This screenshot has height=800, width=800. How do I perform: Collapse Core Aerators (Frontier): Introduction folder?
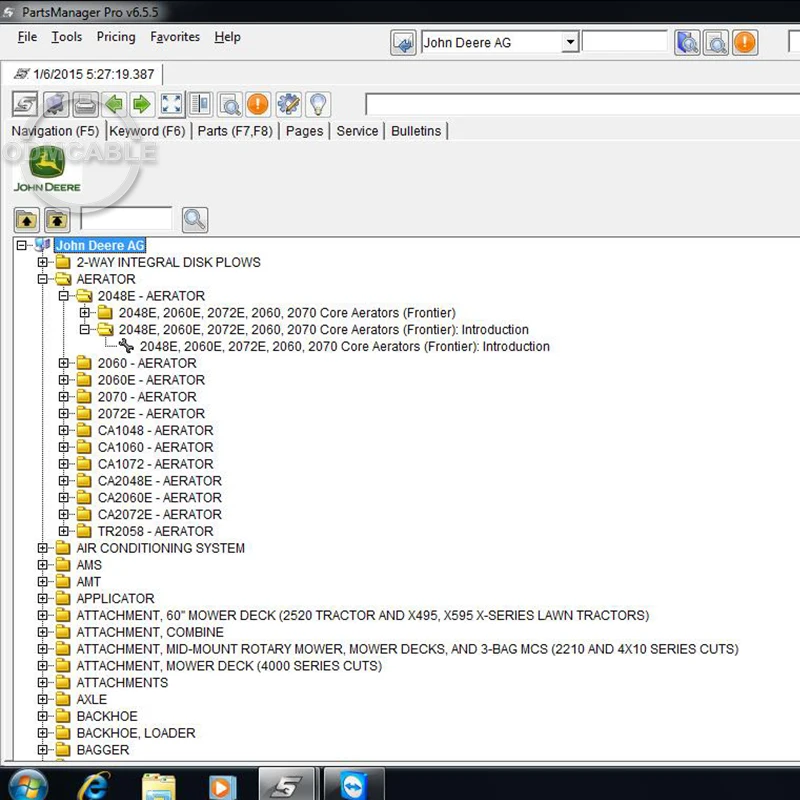tap(85, 330)
